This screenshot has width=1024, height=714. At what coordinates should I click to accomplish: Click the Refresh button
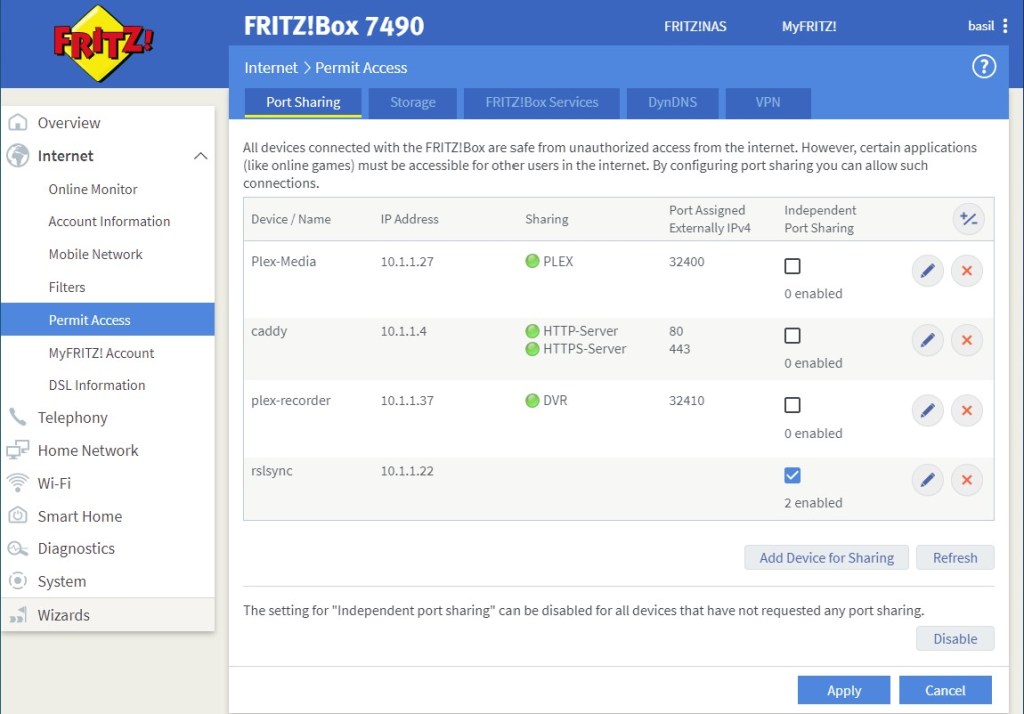955,558
